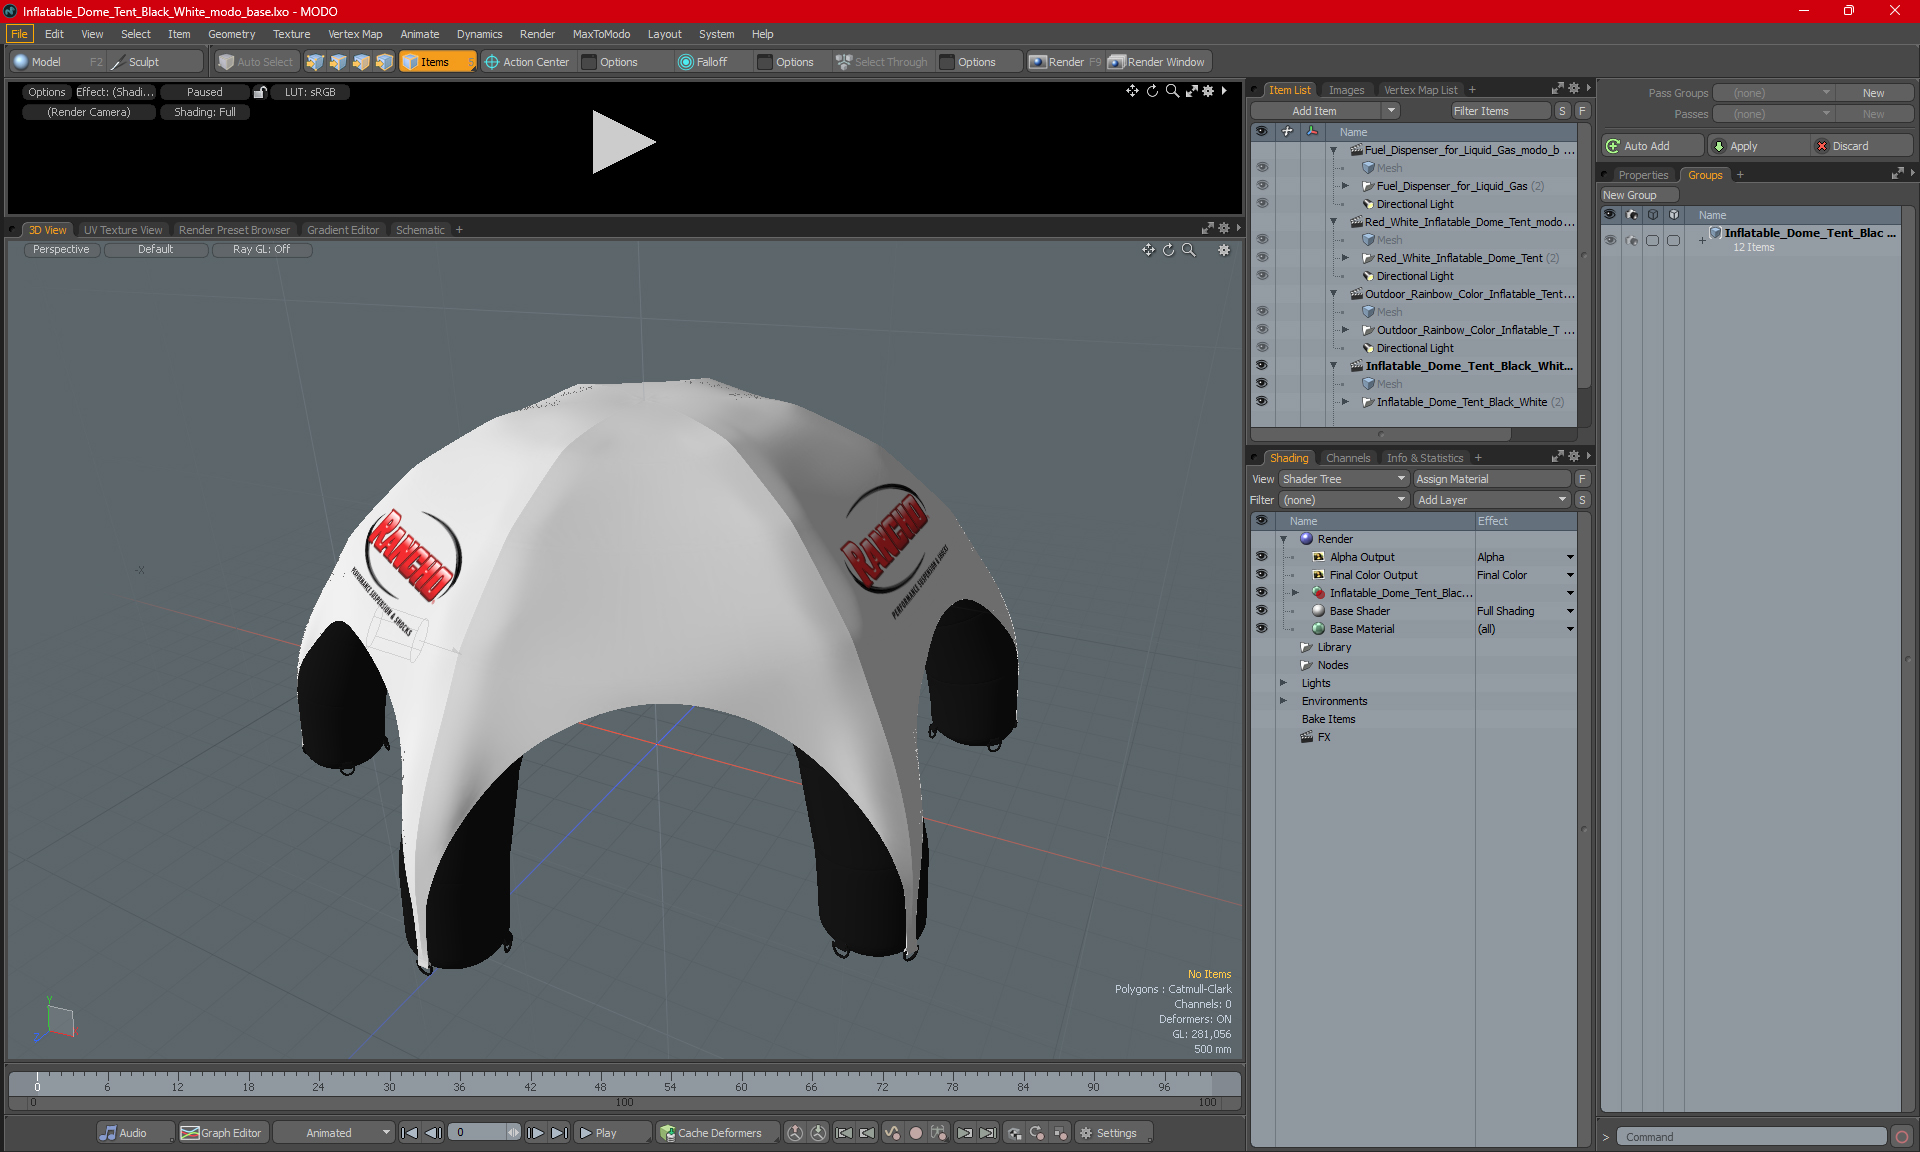The width and height of the screenshot is (1920, 1152).
Task: Switch to the Images tab
Action: tap(1346, 90)
